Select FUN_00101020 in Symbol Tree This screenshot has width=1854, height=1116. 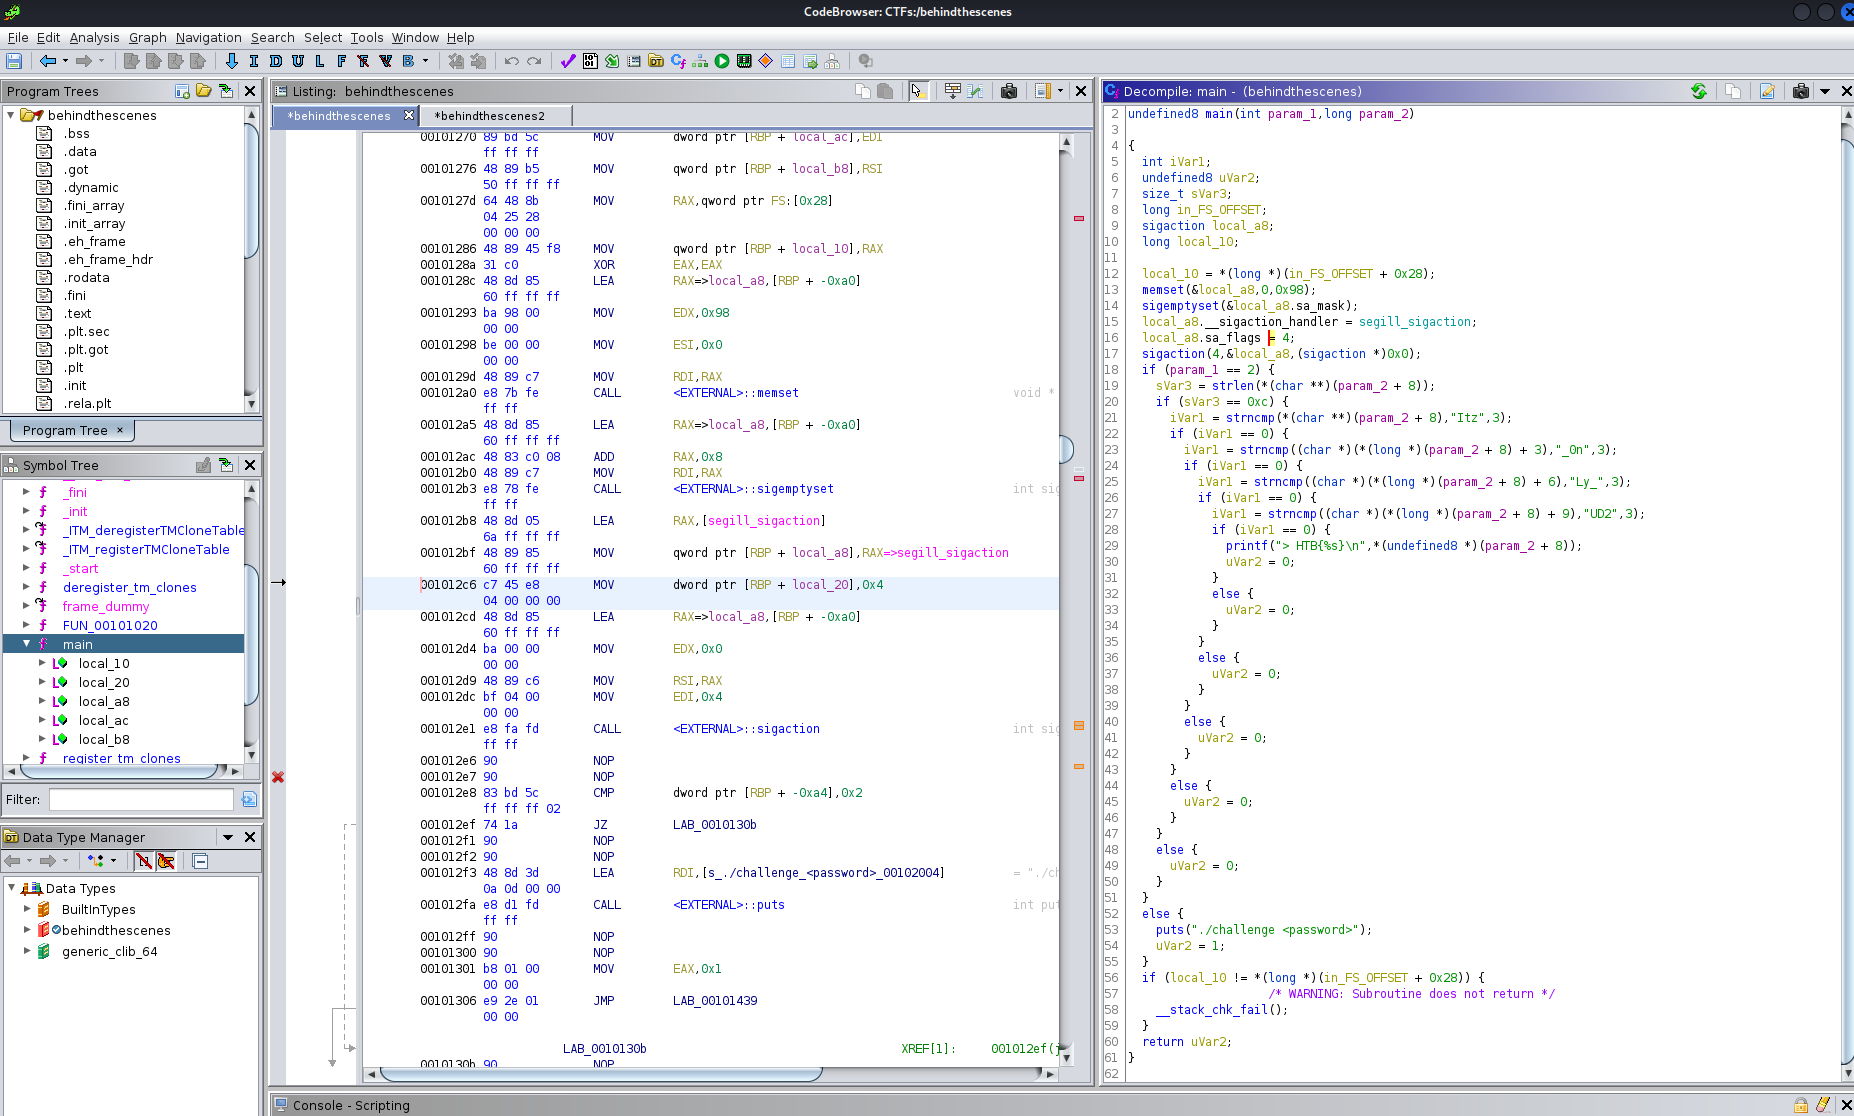coord(110,625)
